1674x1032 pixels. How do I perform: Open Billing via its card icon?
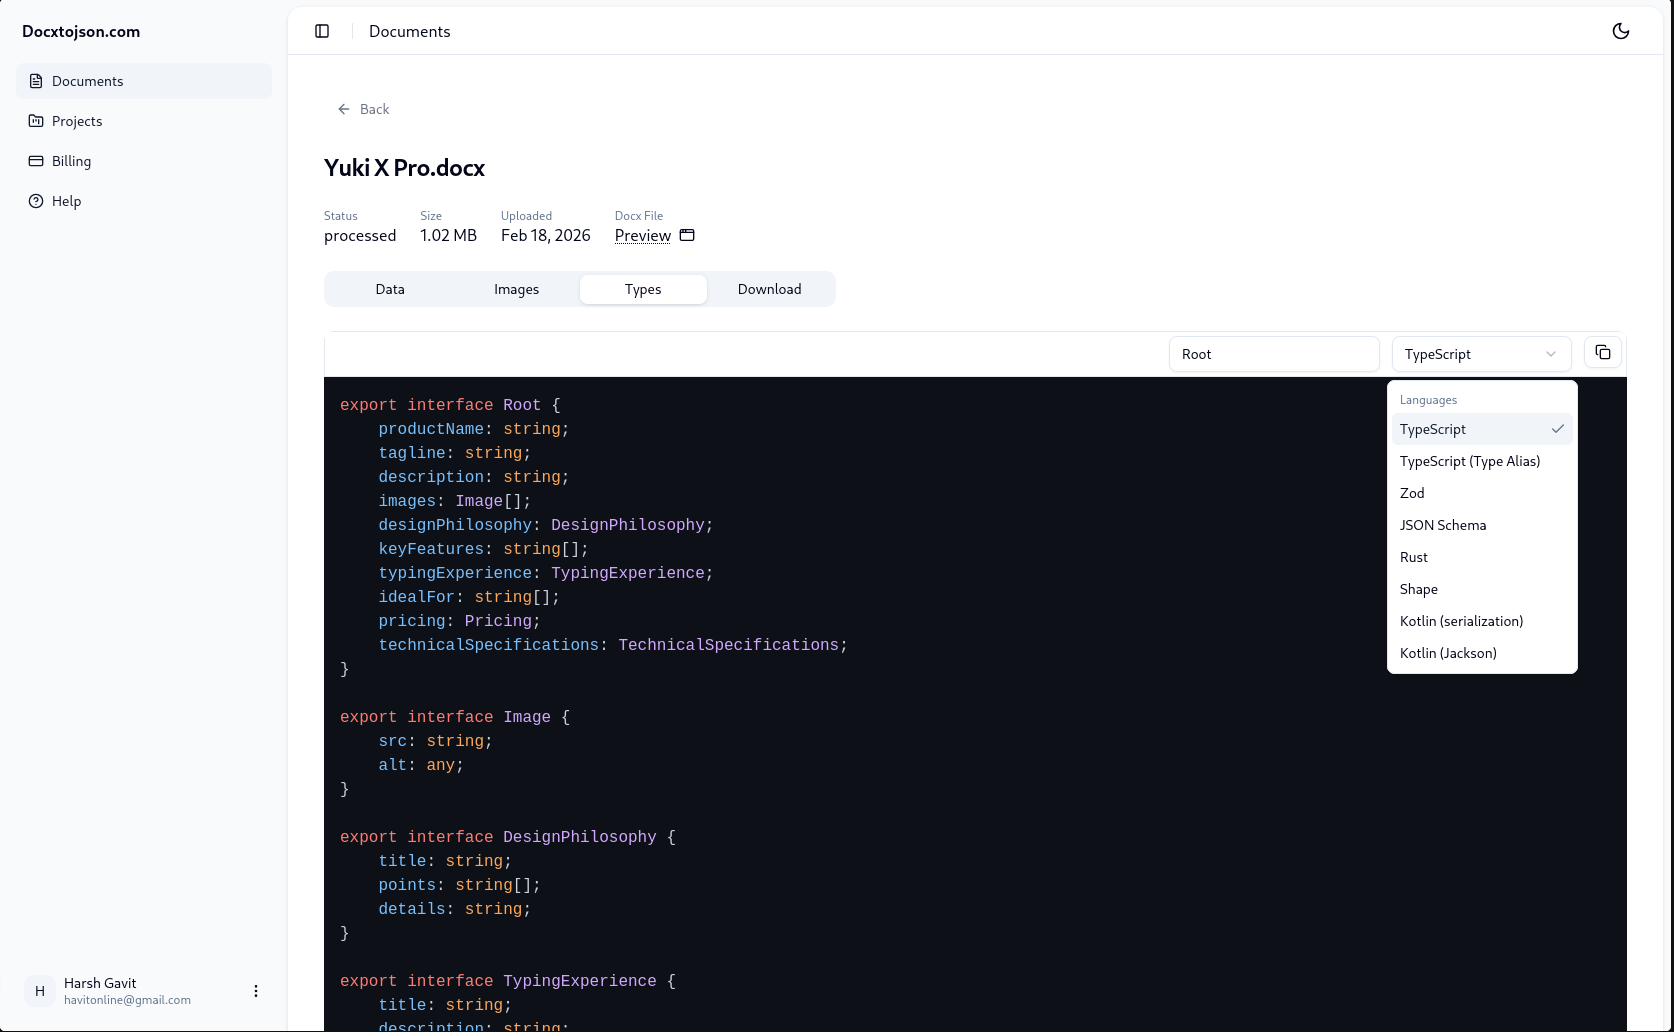click(36, 161)
